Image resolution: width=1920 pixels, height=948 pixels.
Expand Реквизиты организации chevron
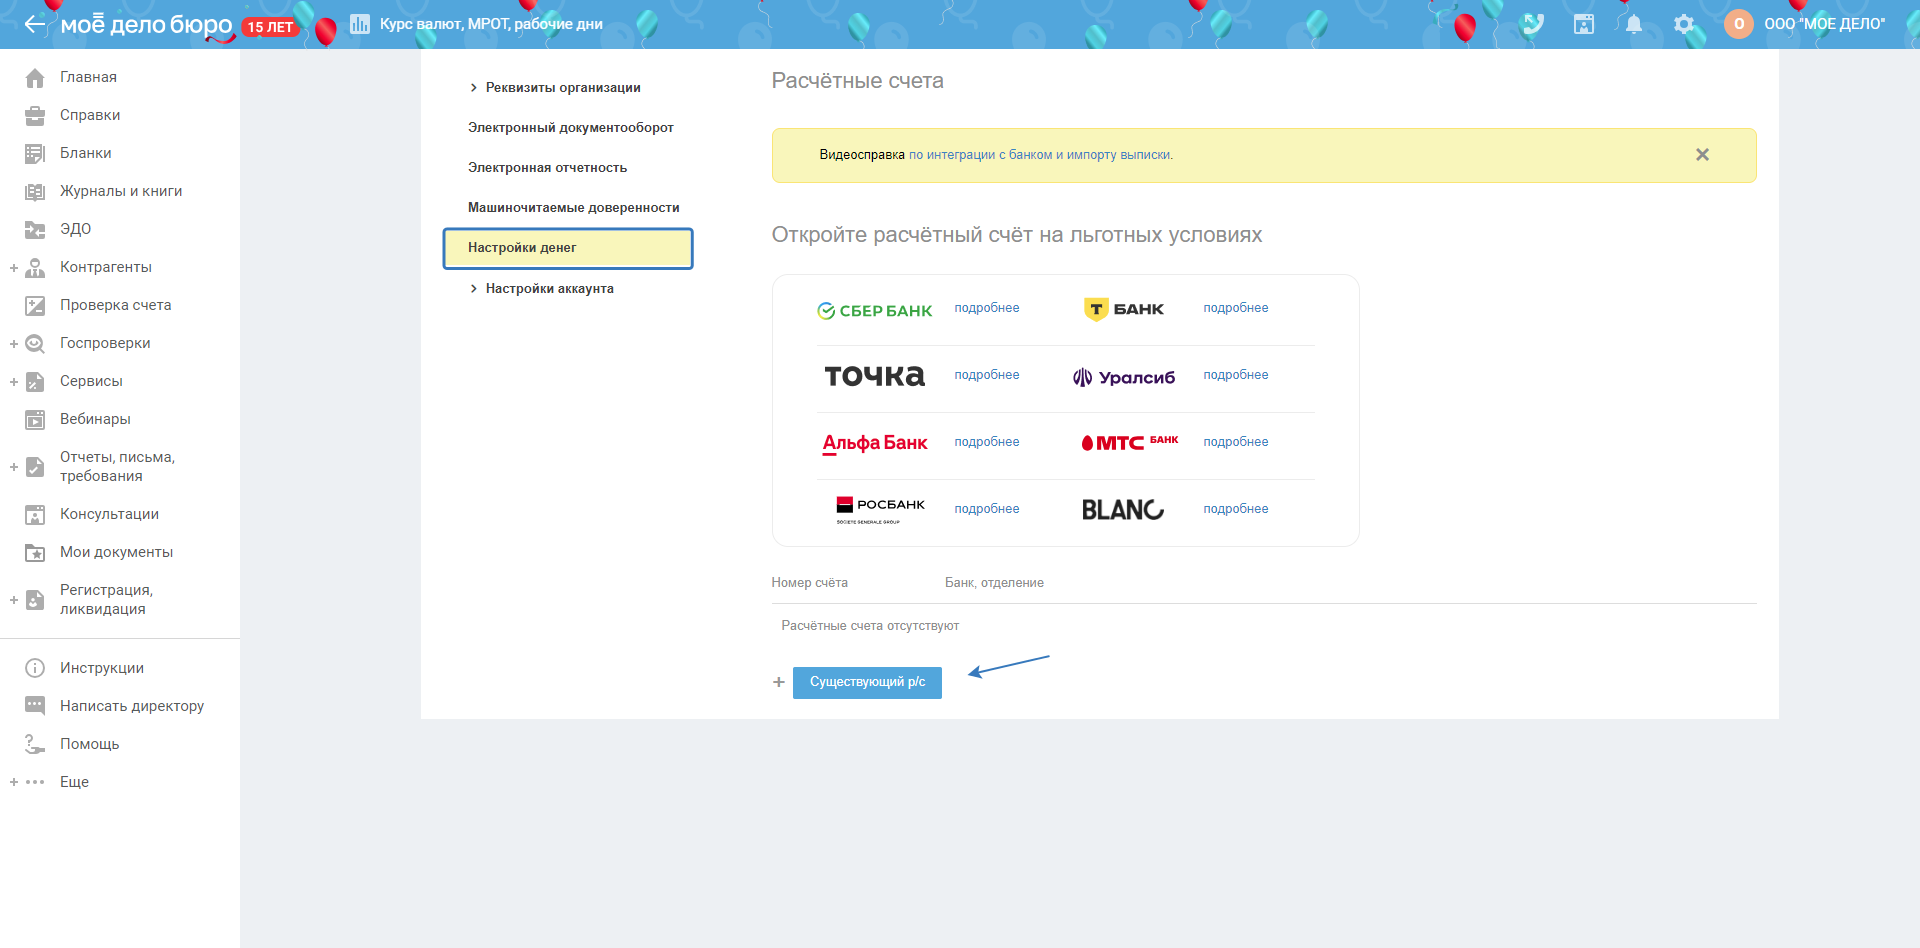pyautogui.click(x=473, y=88)
